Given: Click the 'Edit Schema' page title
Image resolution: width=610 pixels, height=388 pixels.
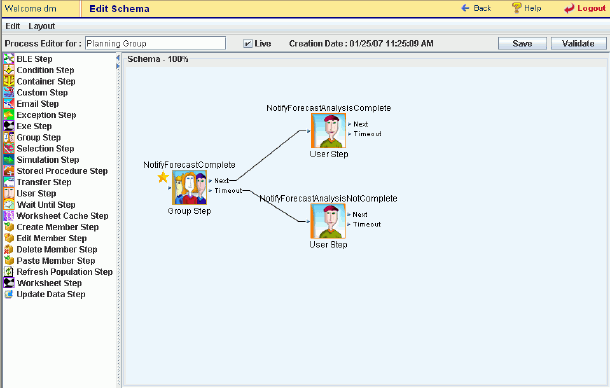Looking at the screenshot, I should 119,9.
